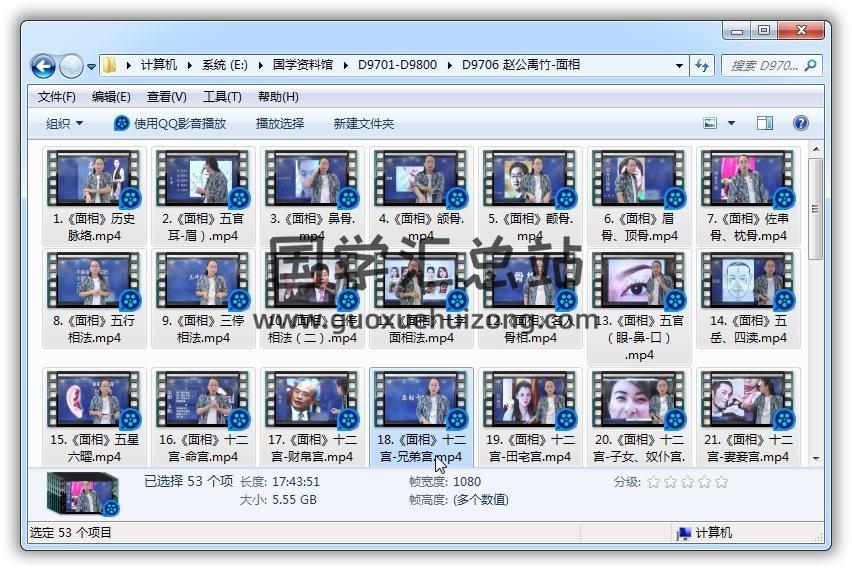Image resolution: width=852 pixels, height=571 pixels.
Task: Select video 10 三停相法（二）.mp4
Action: (312, 299)
